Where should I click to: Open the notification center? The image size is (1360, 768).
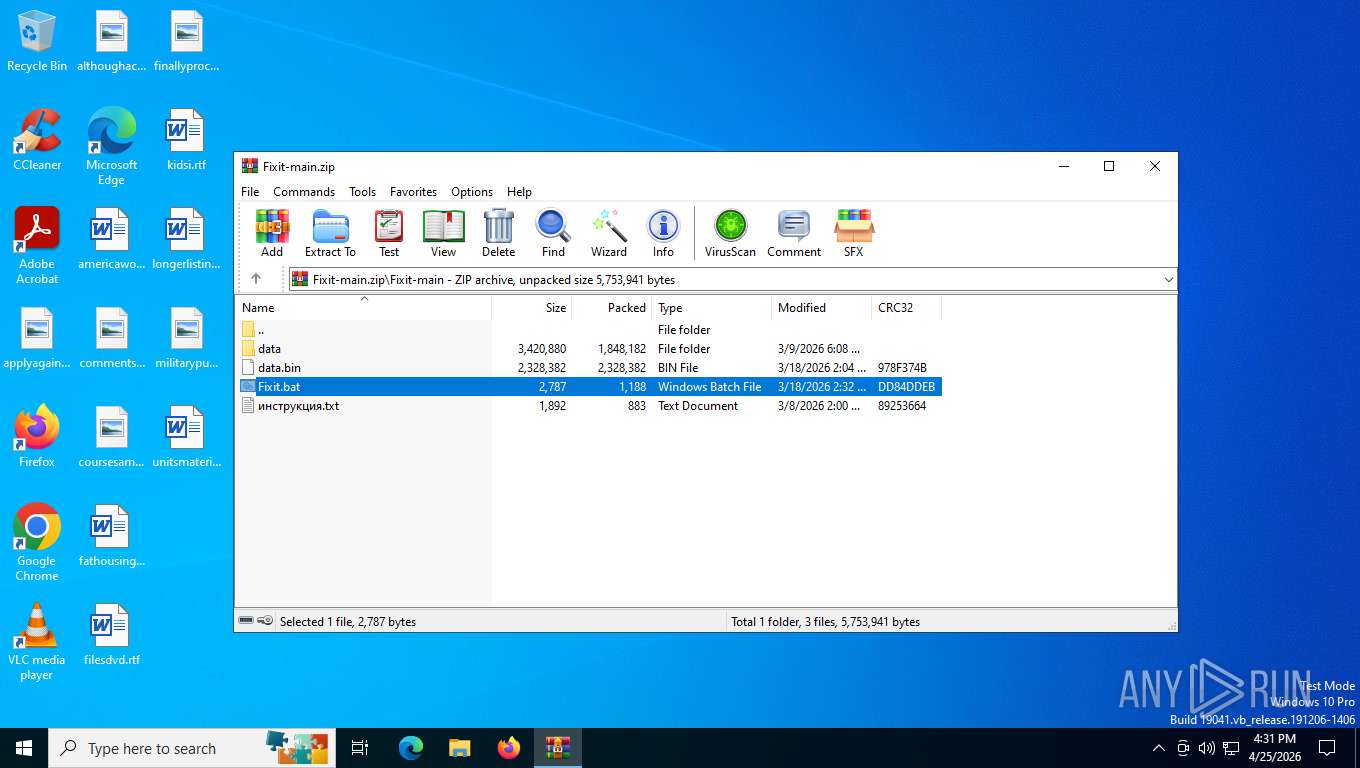(x=1327, y=748)
